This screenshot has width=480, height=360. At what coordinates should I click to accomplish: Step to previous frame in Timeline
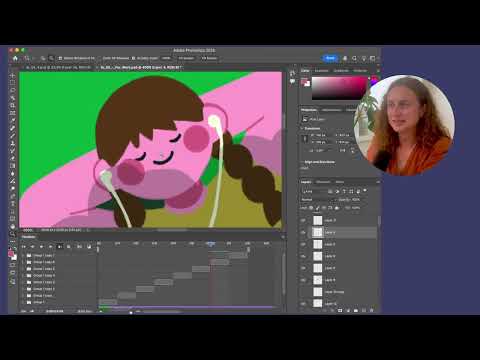click(33, 247)
